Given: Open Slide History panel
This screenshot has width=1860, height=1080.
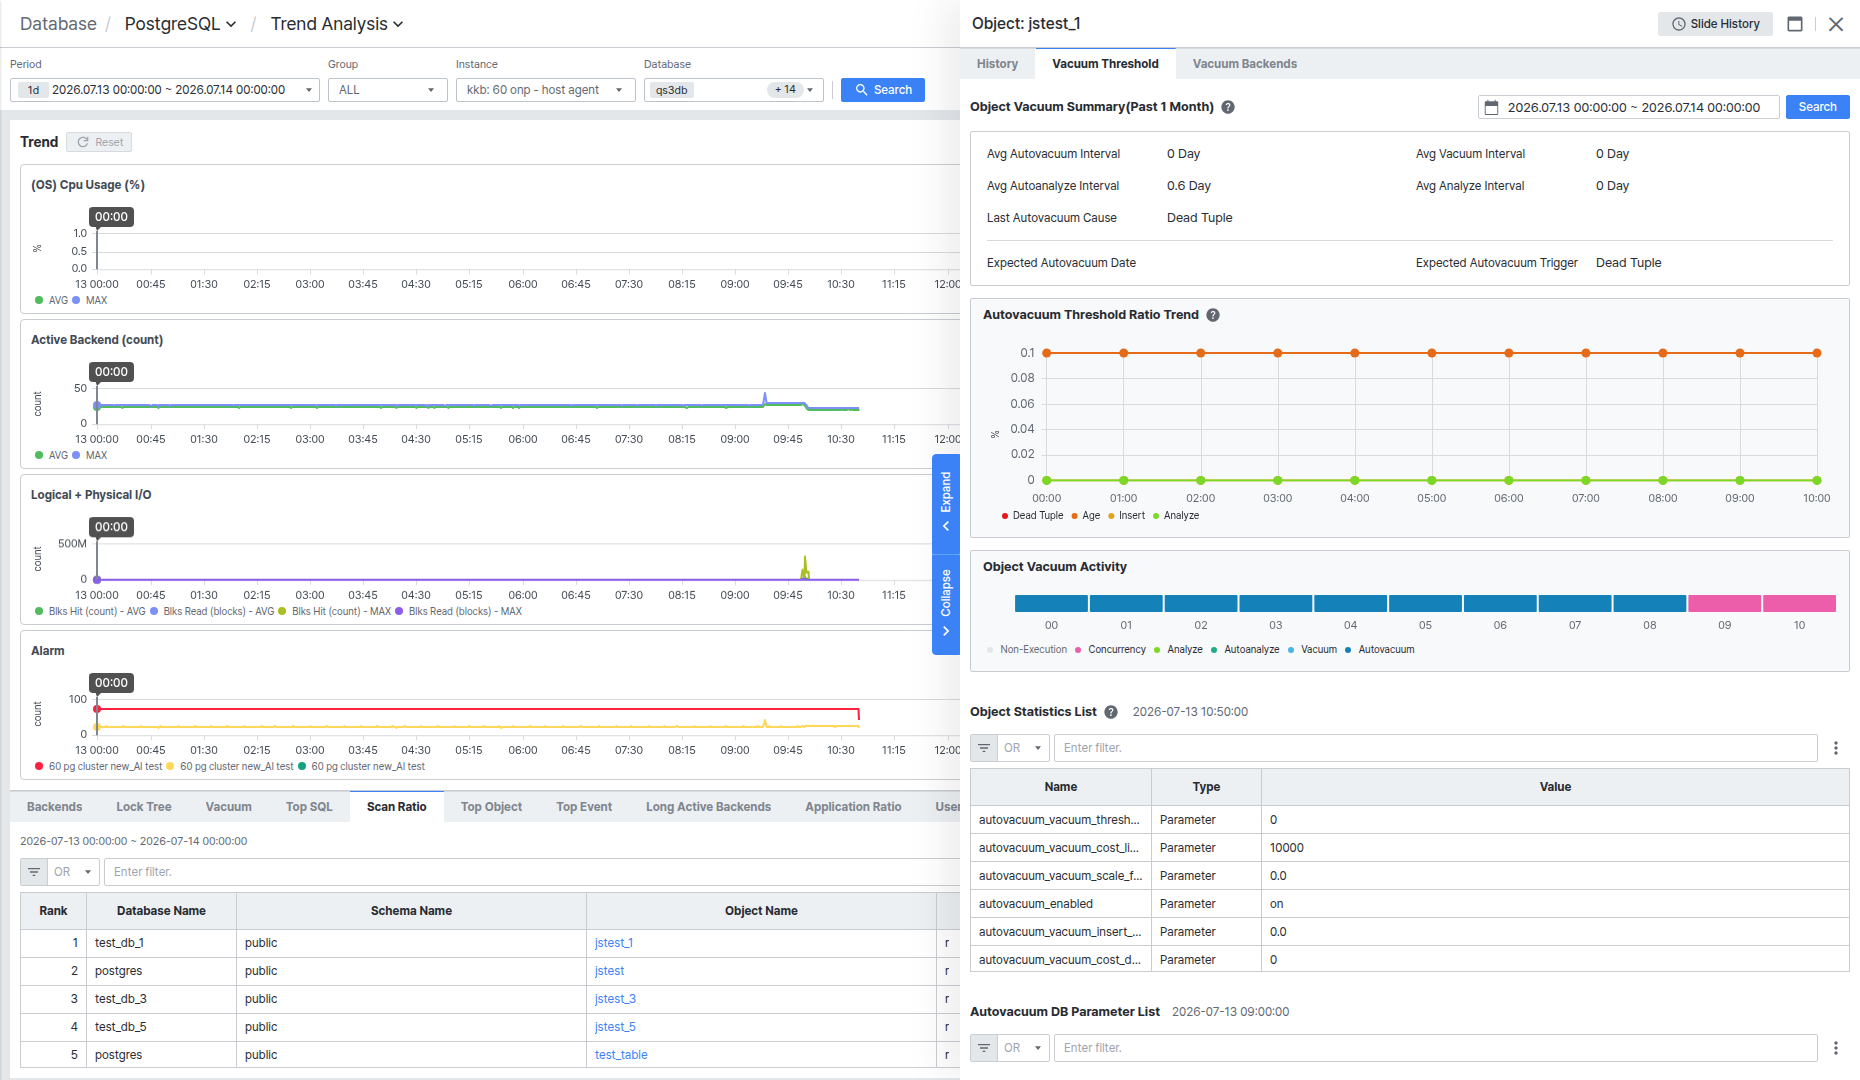Looking at the screenshot, I should [x=1715, y=24].
